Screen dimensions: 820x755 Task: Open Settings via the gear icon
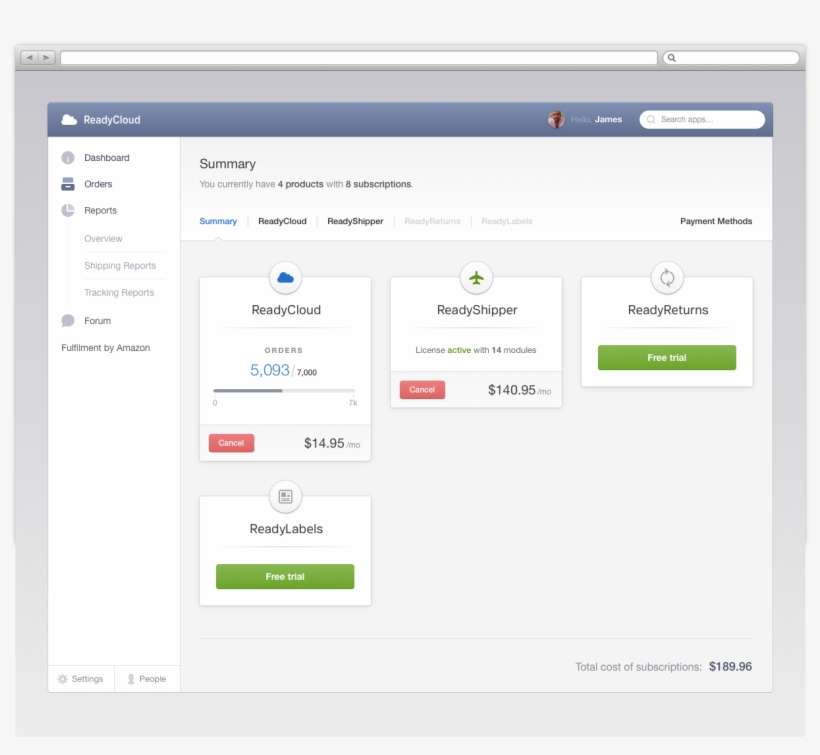coord(80,678)
